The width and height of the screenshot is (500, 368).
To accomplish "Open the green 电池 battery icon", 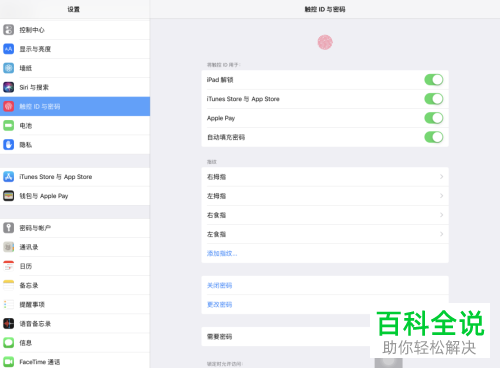I will (9, 126).
